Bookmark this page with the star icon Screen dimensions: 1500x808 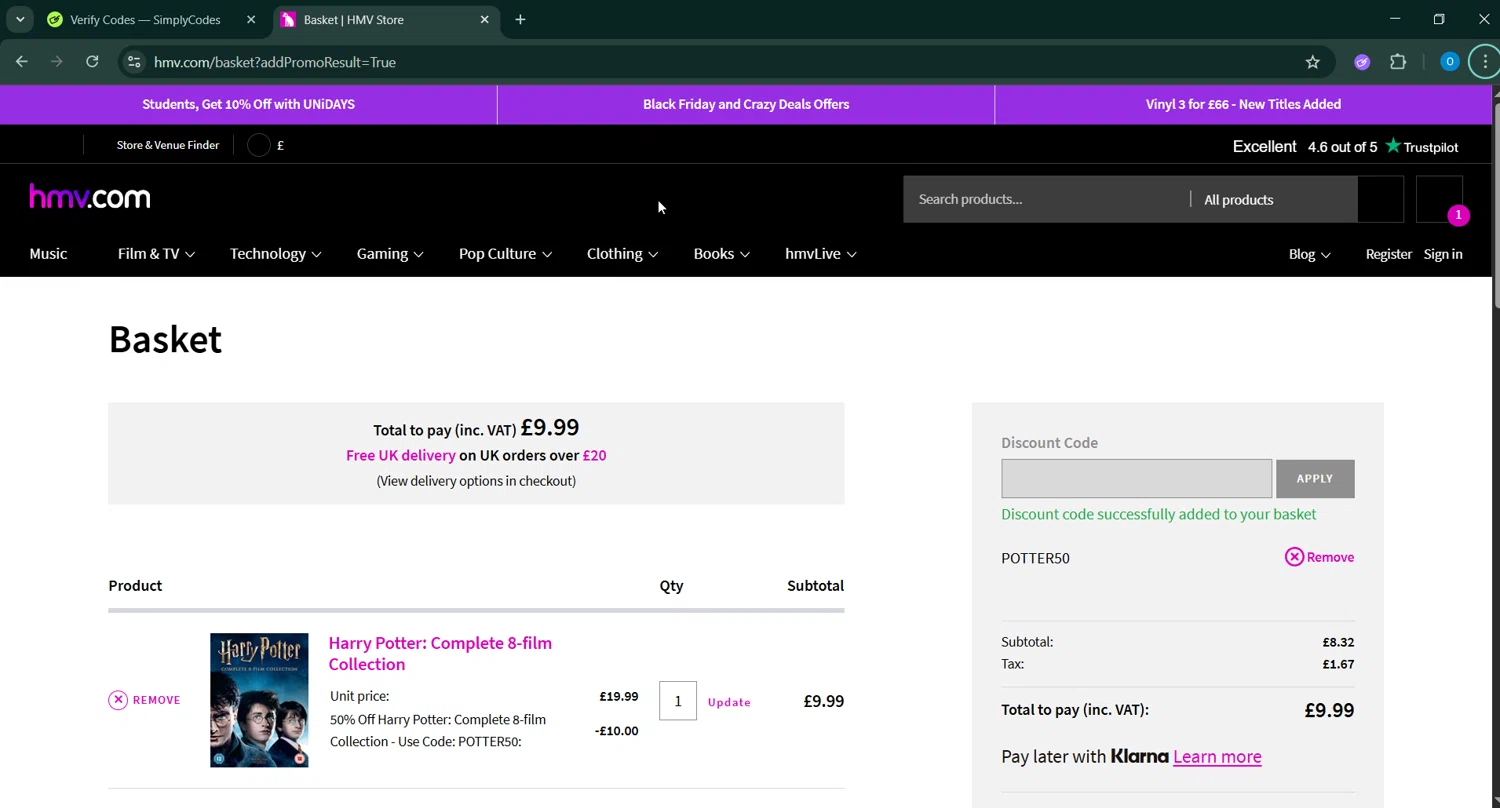click(x=1313, y=62)
